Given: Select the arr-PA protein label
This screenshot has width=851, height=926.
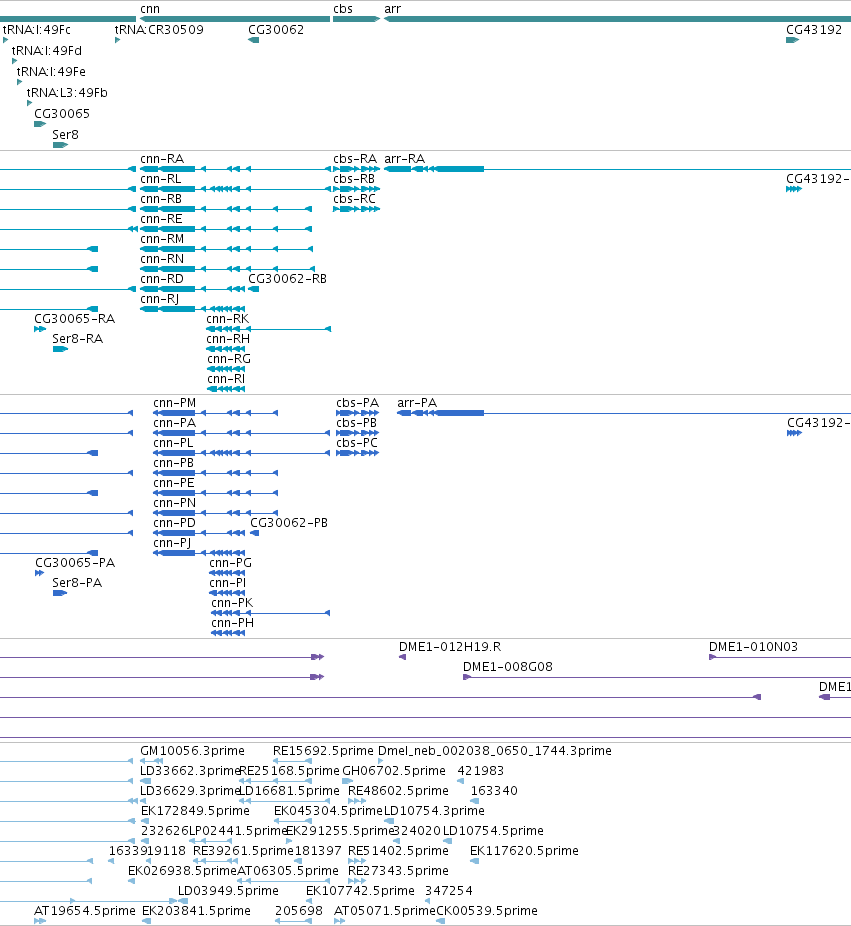Looking at the screenshot, I should pos(417,403).
